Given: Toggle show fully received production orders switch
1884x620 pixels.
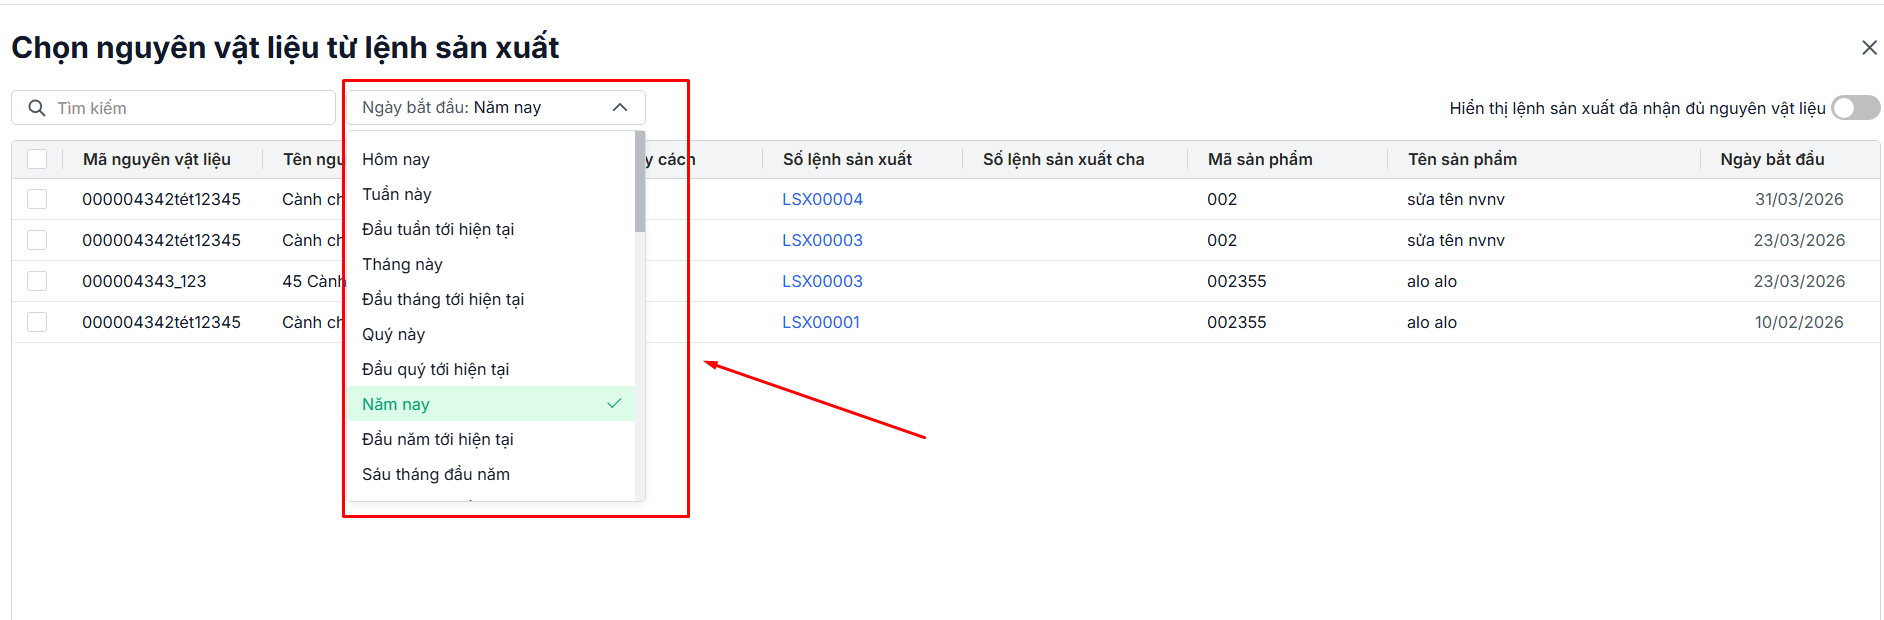Looking at the screenshot, I should [x=1855, y=108].
